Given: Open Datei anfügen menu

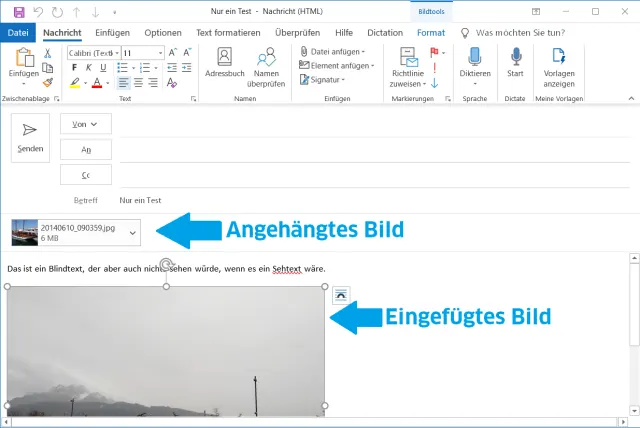Looking at the screenshot, I should click(x=332, y=52).
